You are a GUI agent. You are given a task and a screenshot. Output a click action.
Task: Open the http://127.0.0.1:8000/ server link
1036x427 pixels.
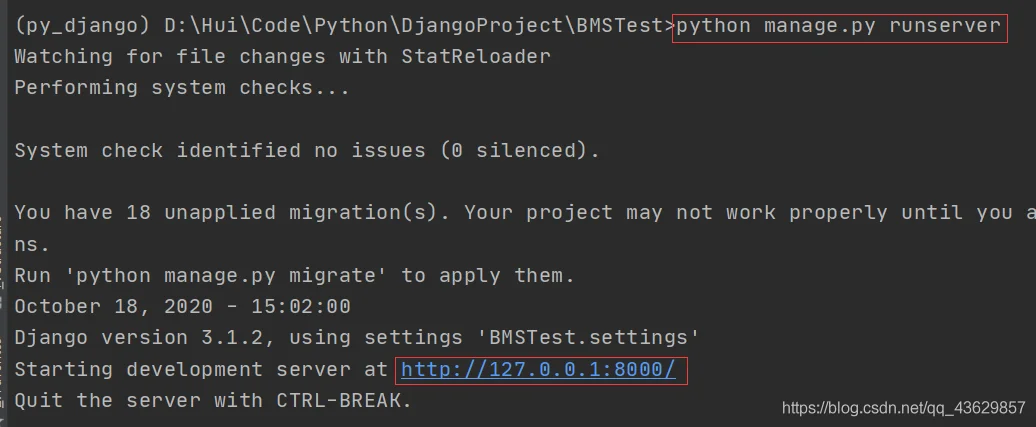pos(538,369)
